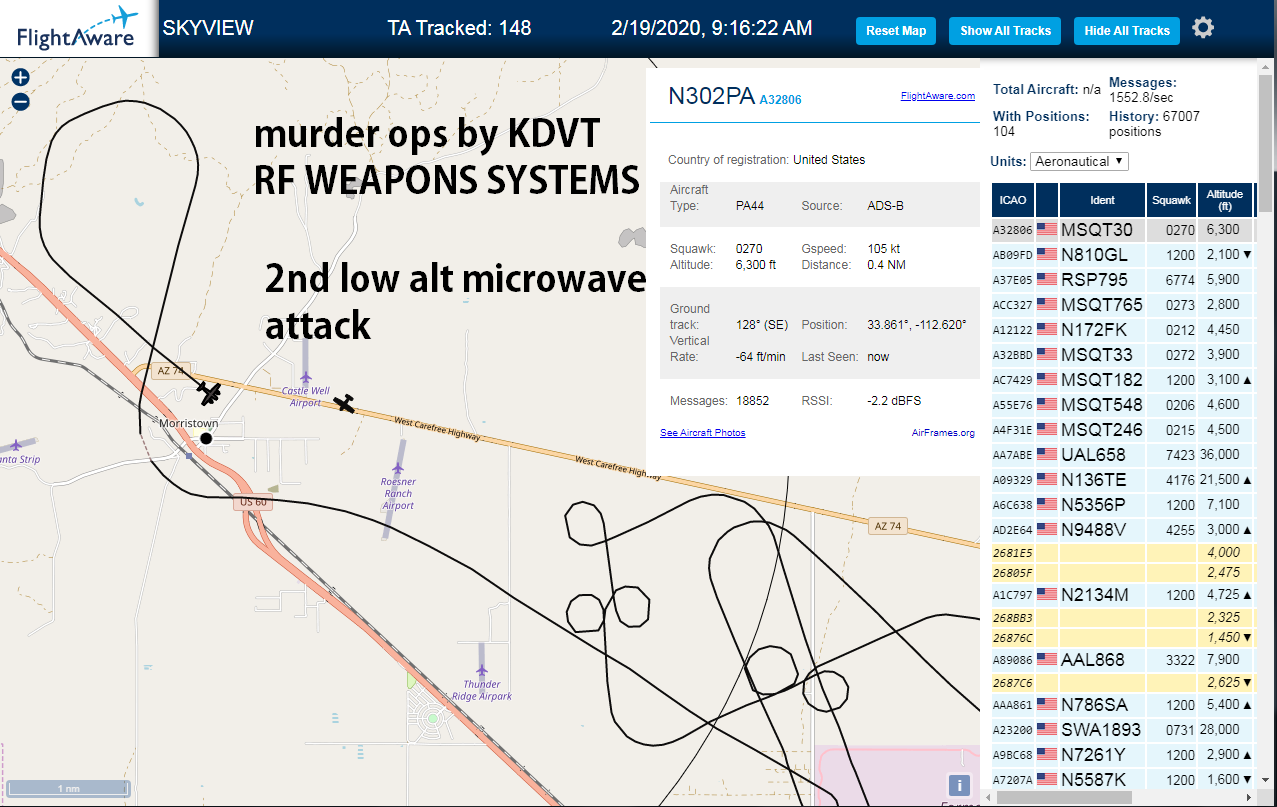This screenshot has width=1277, height=807.
Task: Select the SWA1893 aircraft row
Action: pos(1122,730)
